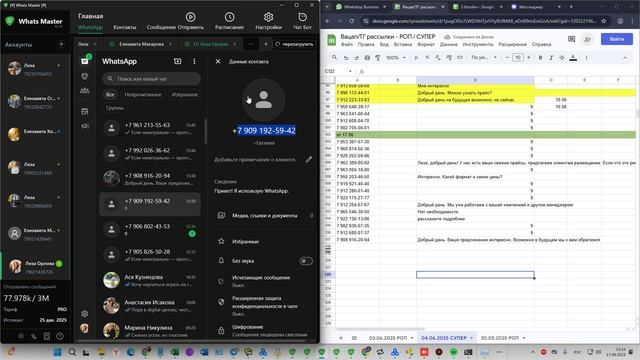Increase font size with plus button

(x=529, y=58)
